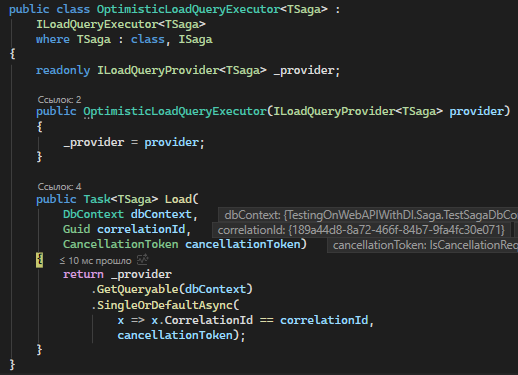Image resolution: width=518 pixels, height=375 pixels.
Task: Click the Load method name
Action: (x=178, y=199)
